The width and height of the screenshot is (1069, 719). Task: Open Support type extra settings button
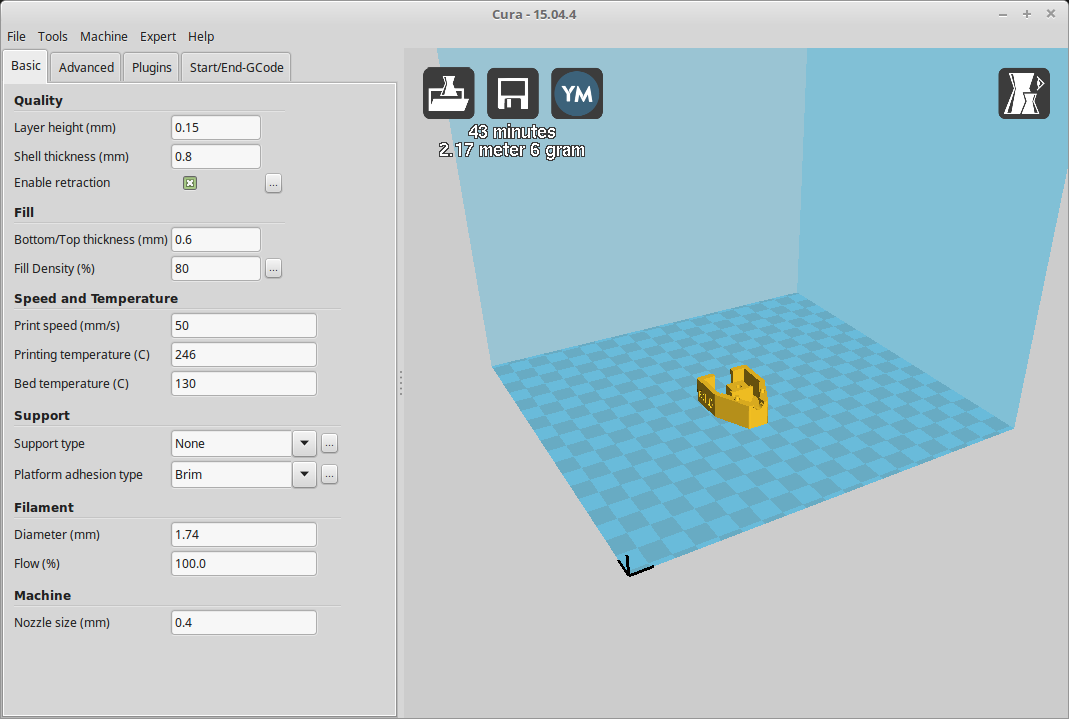(329, 444)
